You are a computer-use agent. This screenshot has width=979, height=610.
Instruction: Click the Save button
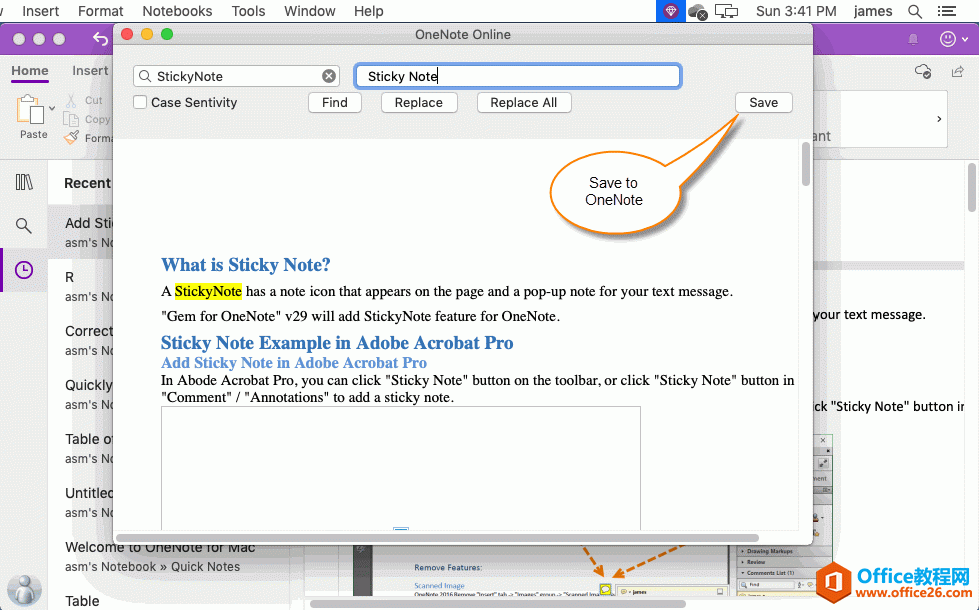click(763, 102)
